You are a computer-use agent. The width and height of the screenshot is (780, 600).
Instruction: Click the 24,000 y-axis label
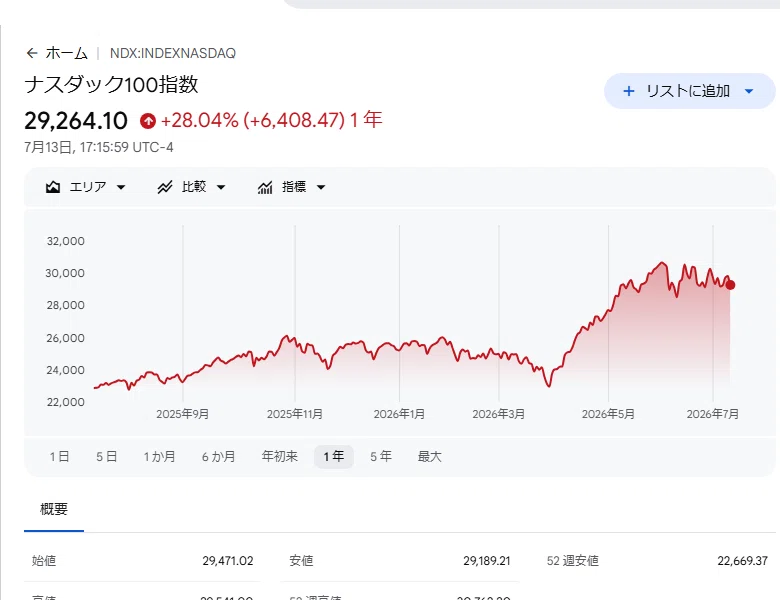coord(66,370)
